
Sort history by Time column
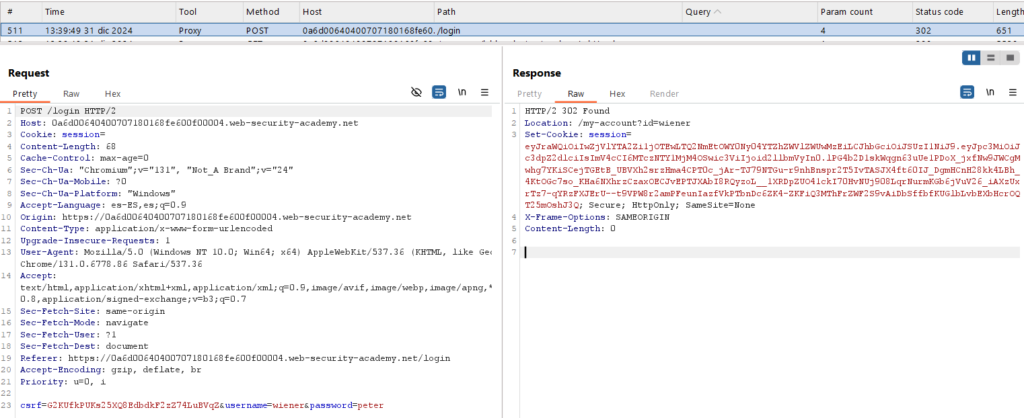coord(108,12)
